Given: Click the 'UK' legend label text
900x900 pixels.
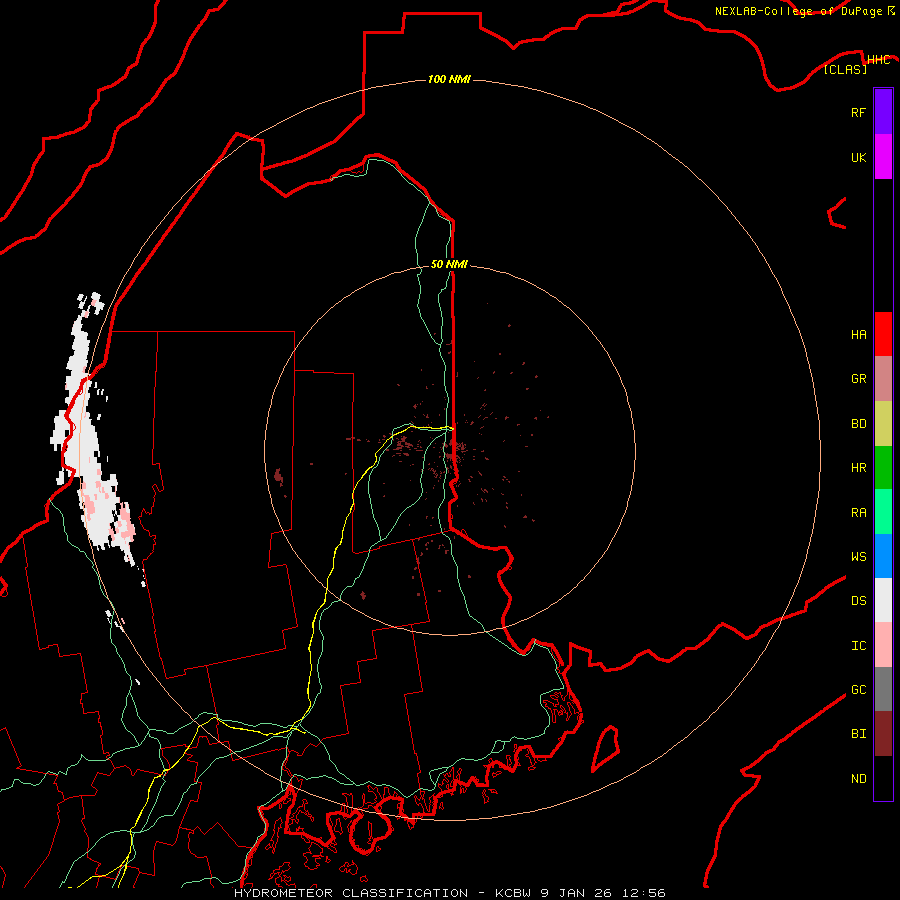Looking at the screenshot, I should pos(858,157).
